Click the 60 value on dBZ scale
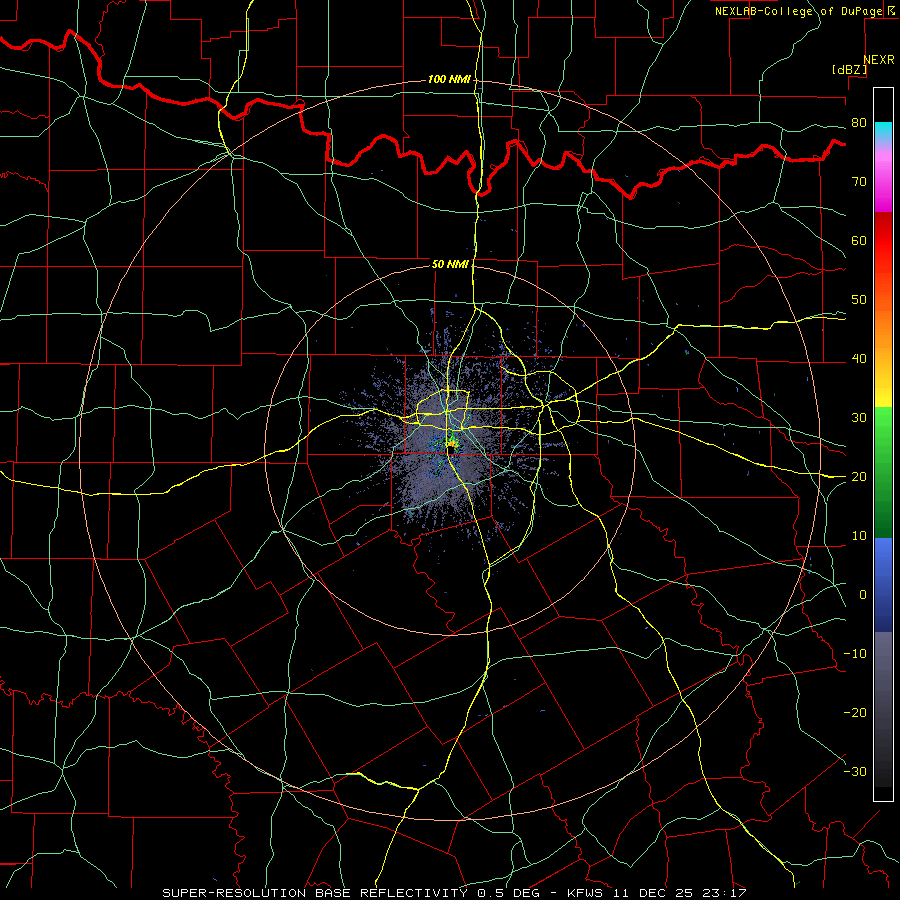This screenshot has width=900, height=900. point(859,241)
